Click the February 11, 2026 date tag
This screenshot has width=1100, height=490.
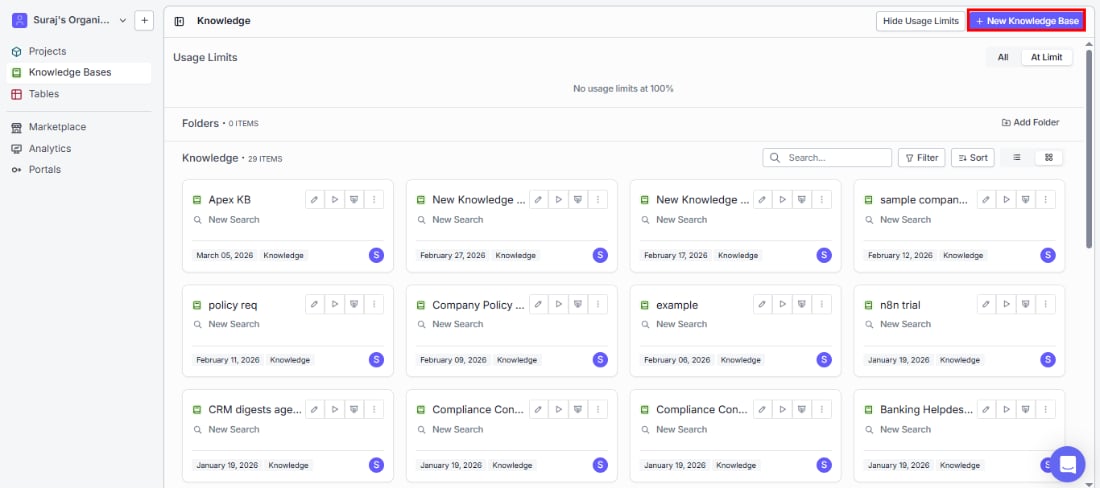point(228,360)
